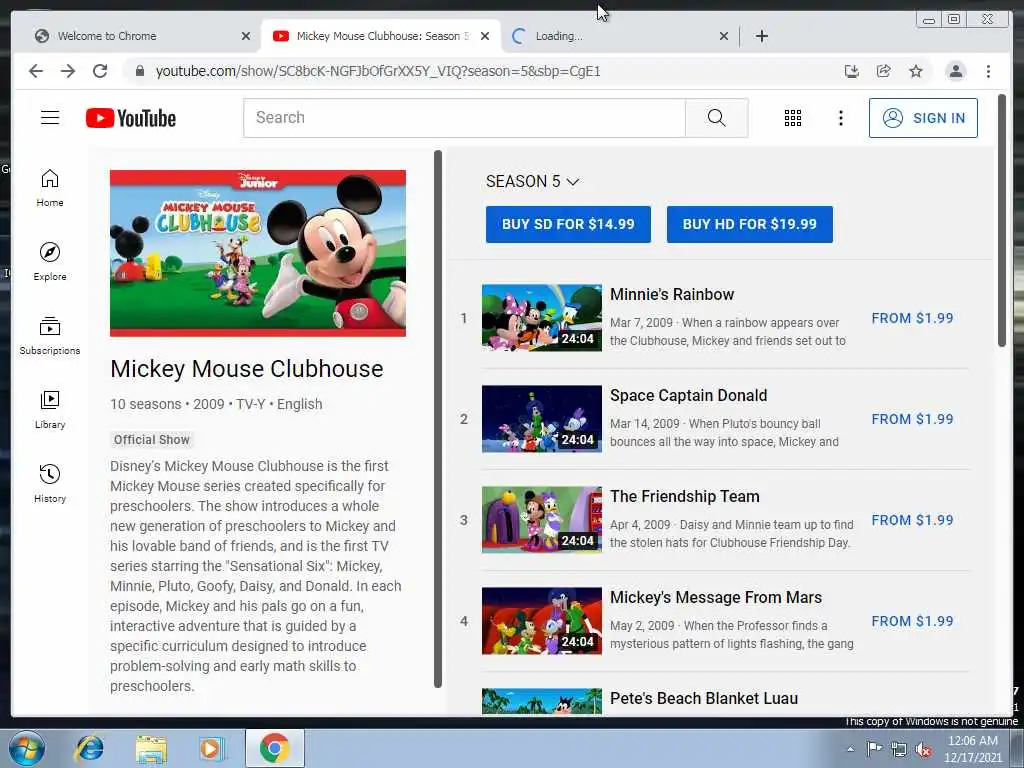The image size is (1024, 768).
Task: Click in the YouTube Search field
Action: tap(464, 118)
